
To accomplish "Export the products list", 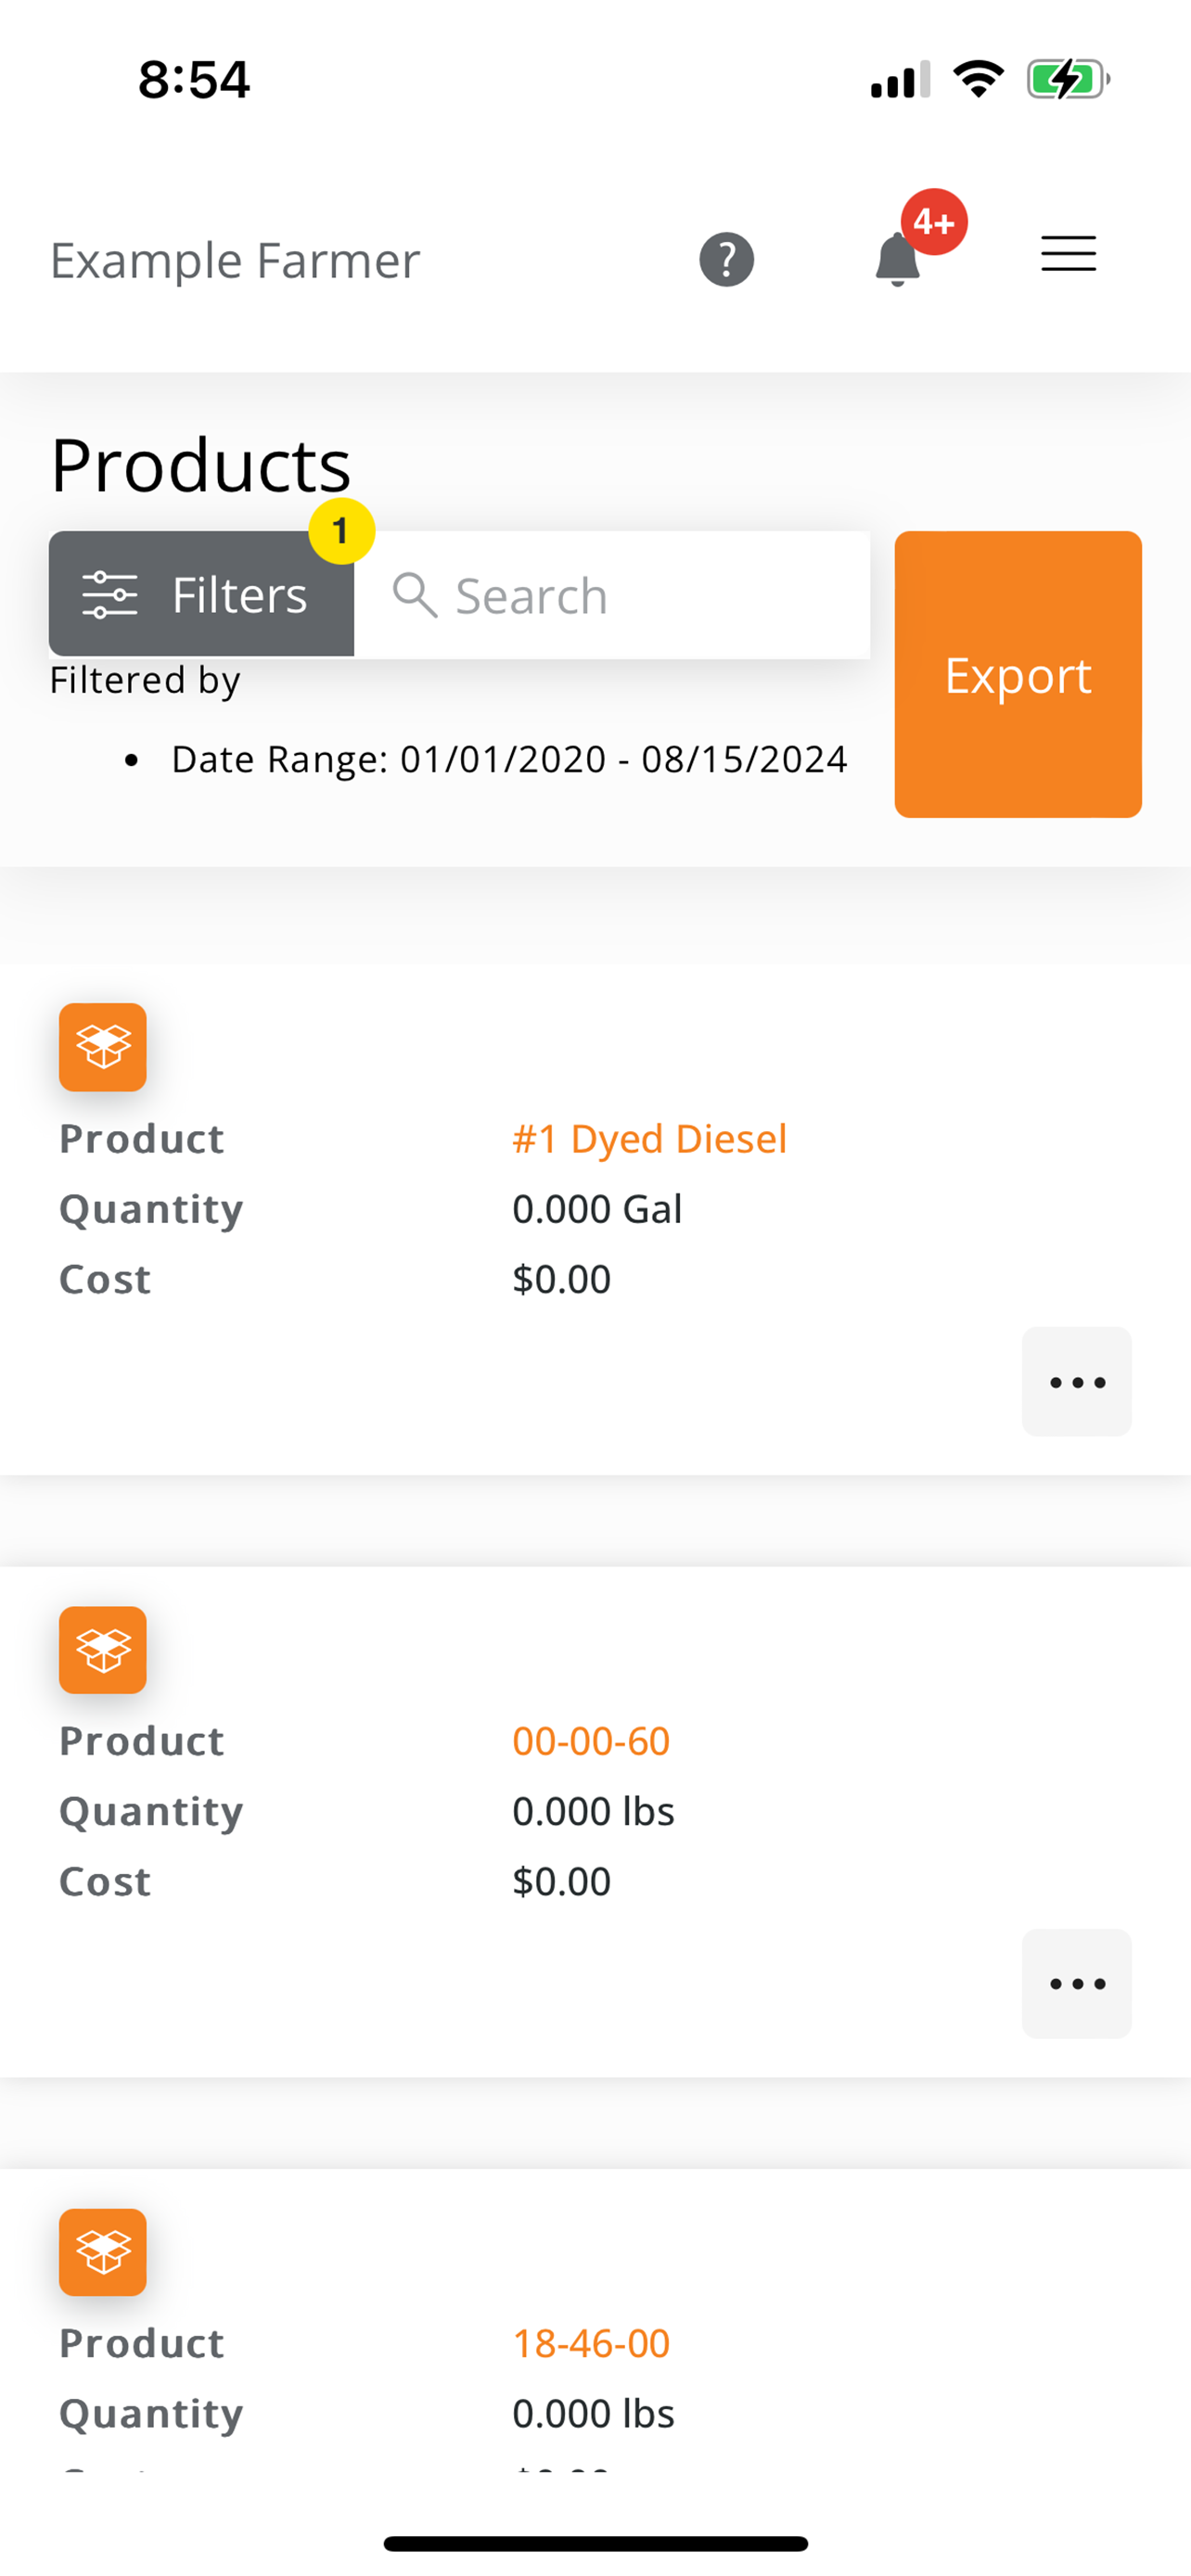I will point(1017,675).
